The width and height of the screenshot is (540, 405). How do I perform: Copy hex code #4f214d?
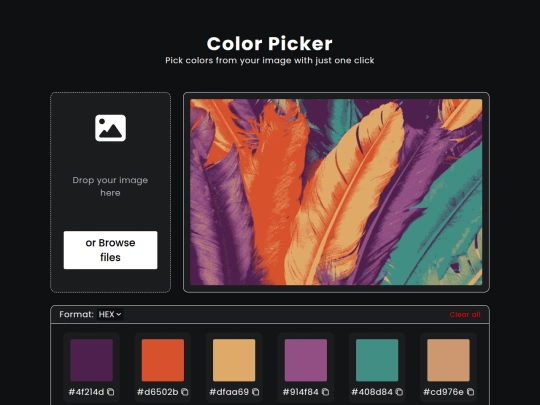pos(111,392)
